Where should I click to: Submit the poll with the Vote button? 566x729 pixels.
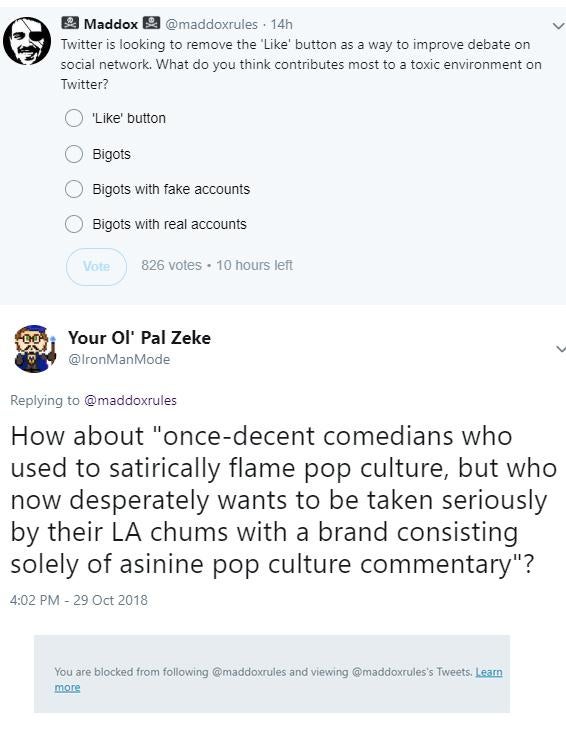point(96,266)
